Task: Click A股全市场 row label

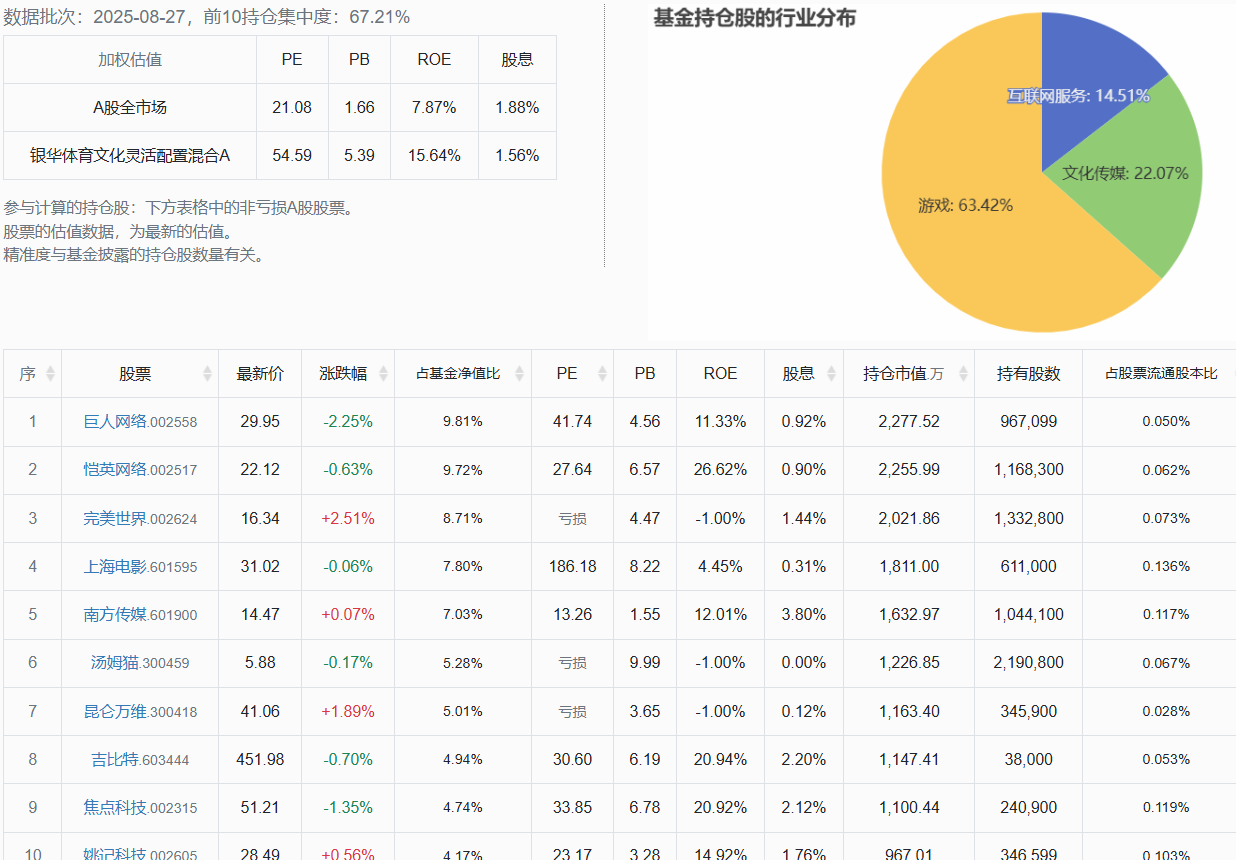Action: (x=130, y=107)
